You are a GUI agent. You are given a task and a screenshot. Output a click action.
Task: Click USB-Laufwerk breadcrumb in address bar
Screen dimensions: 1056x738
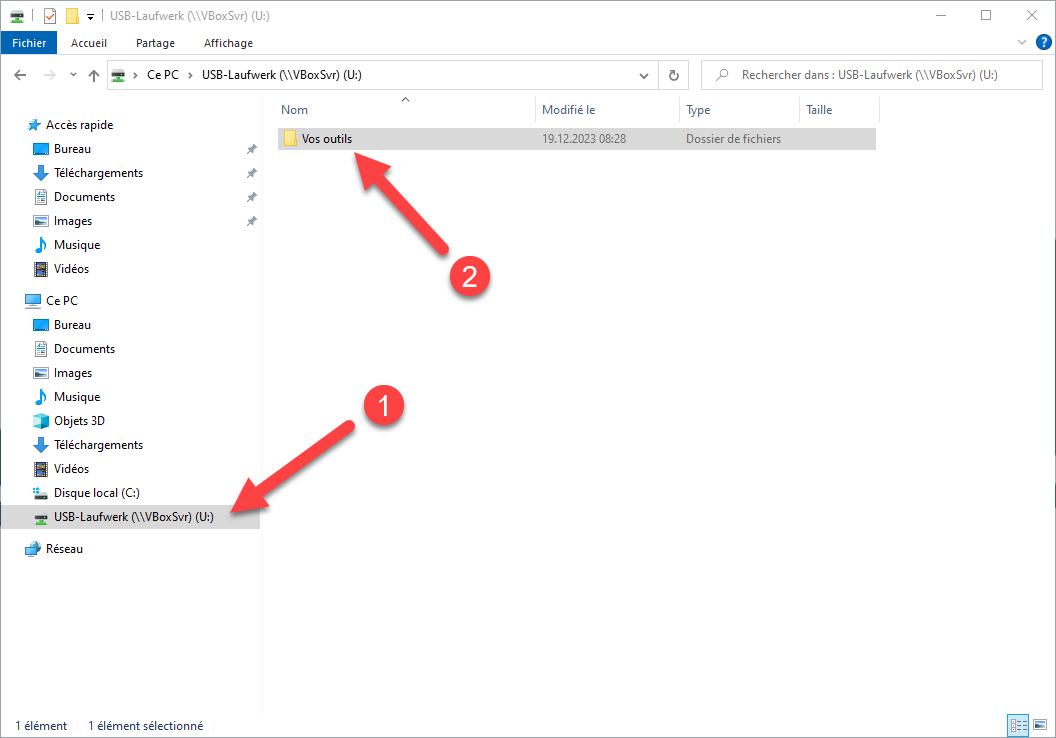(x=282, y=75)
